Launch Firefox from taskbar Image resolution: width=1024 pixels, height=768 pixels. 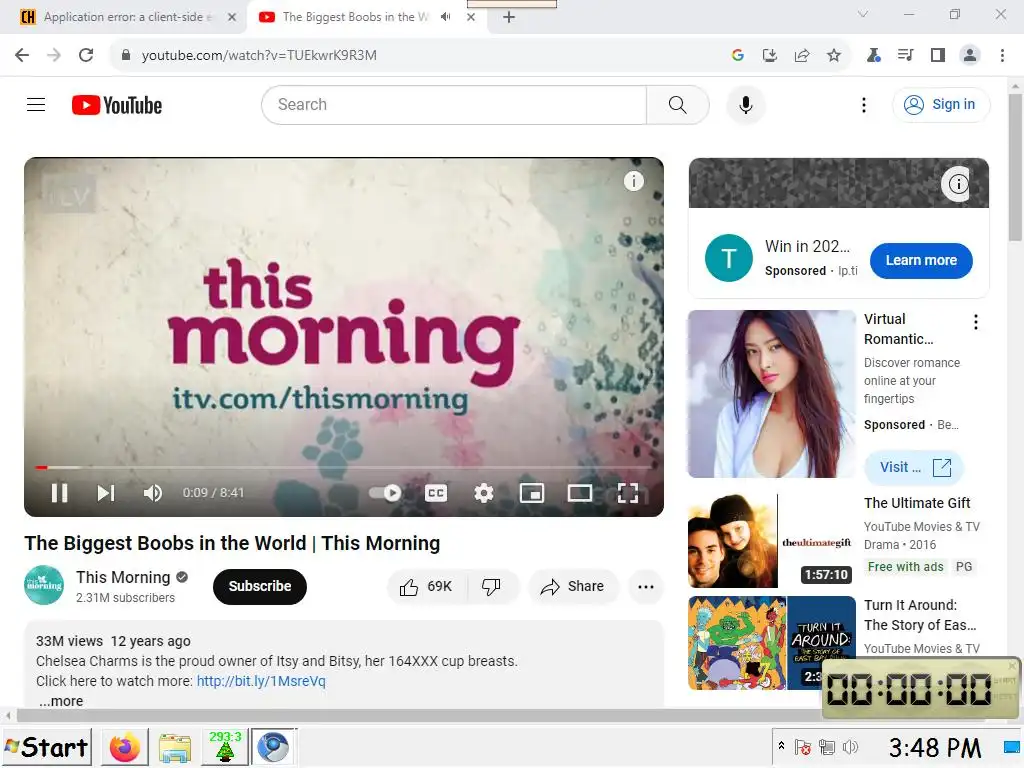[x=124, y=747]
